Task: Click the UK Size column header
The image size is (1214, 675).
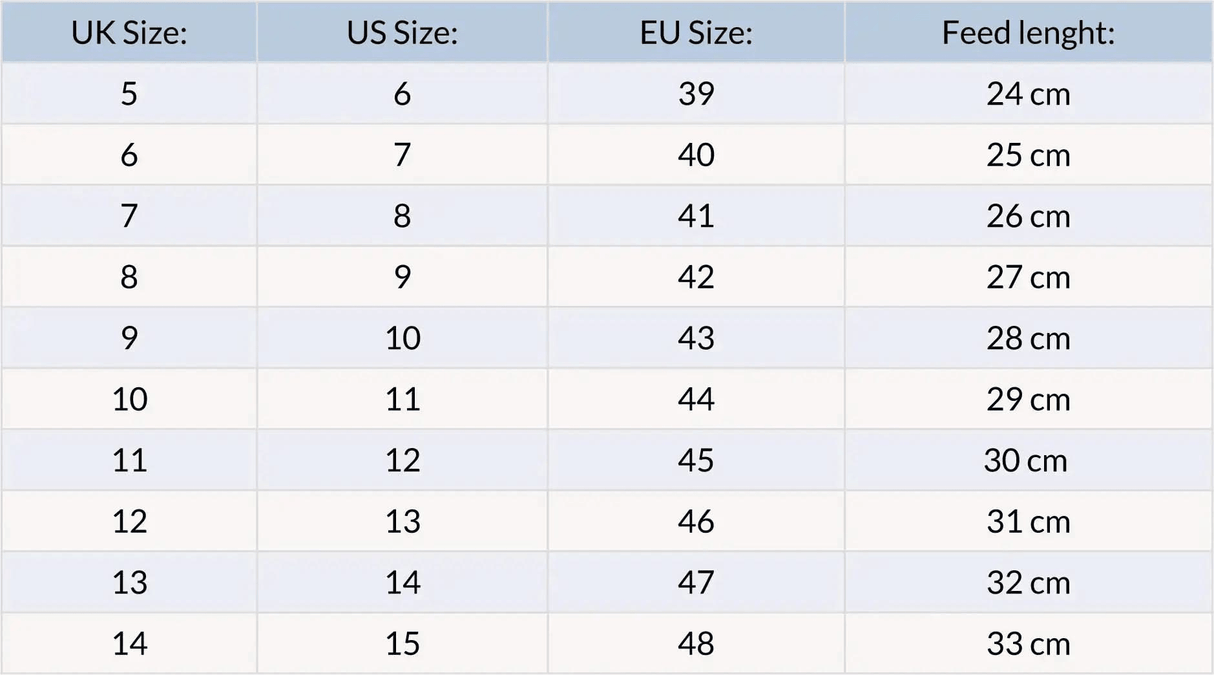Action: [x=129, y=33]
